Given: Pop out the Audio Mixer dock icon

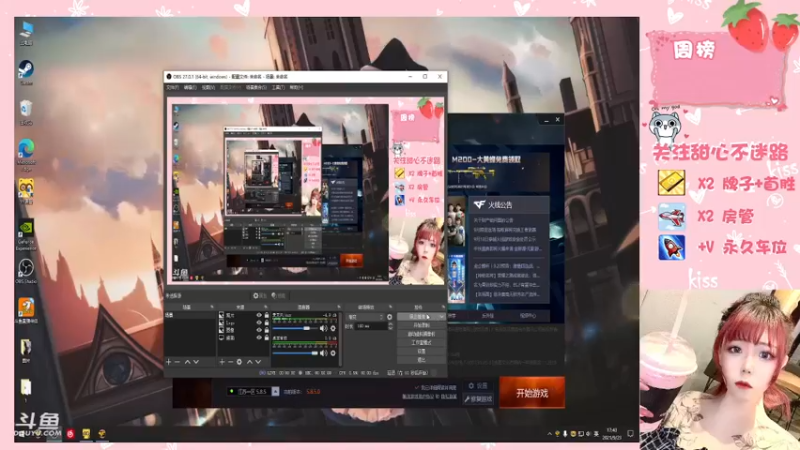Looking at the screenshot, I should (339, 307).
